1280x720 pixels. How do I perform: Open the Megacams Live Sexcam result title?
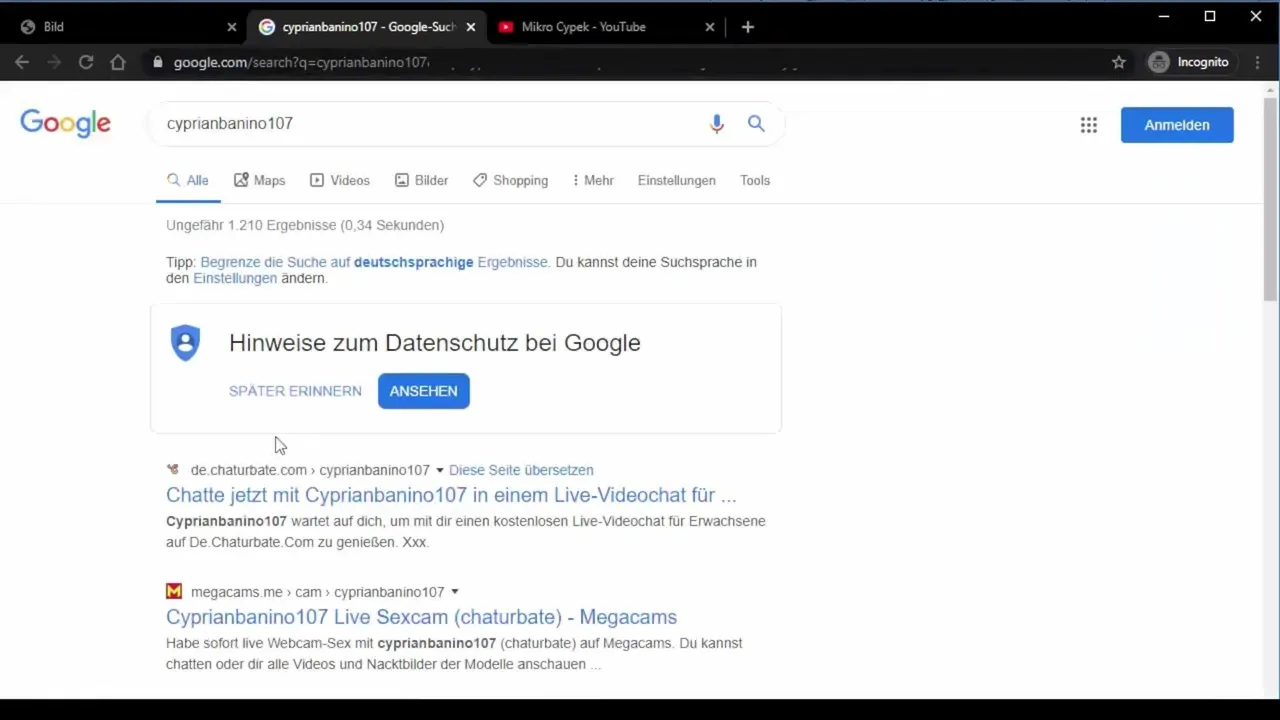point(421,617)
